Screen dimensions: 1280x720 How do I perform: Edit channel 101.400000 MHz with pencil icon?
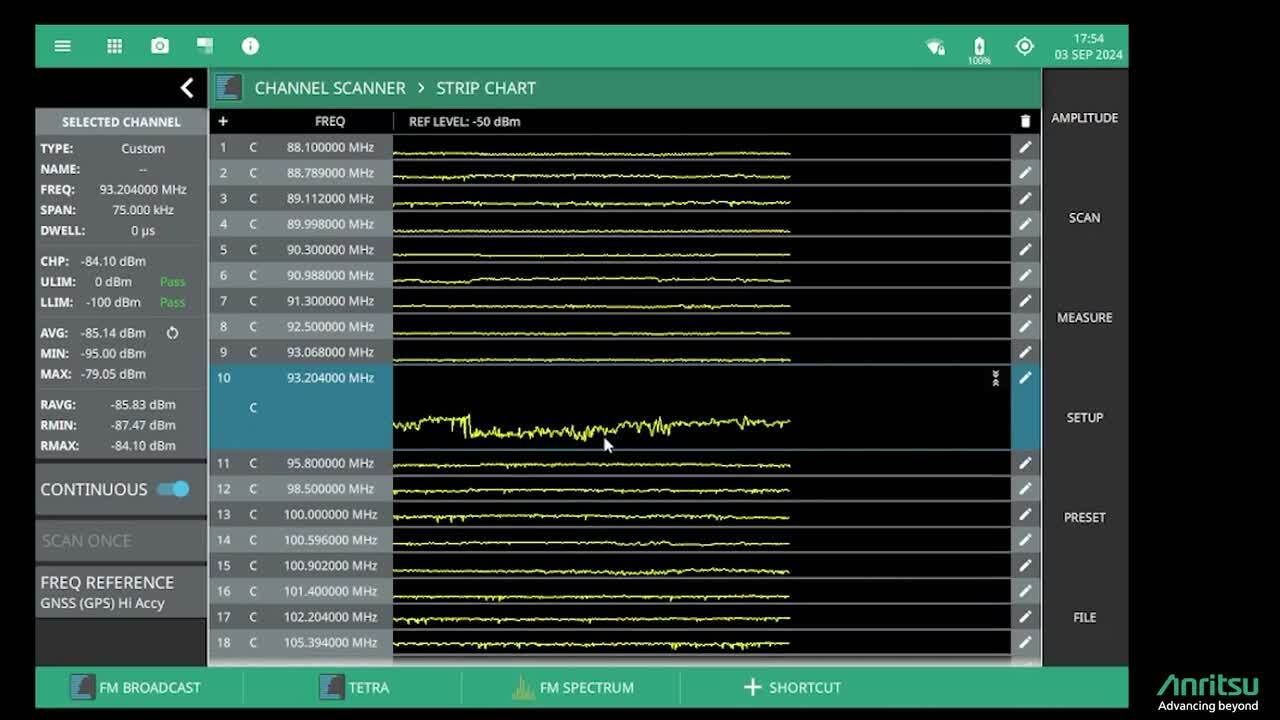(x=1025, y=591)
